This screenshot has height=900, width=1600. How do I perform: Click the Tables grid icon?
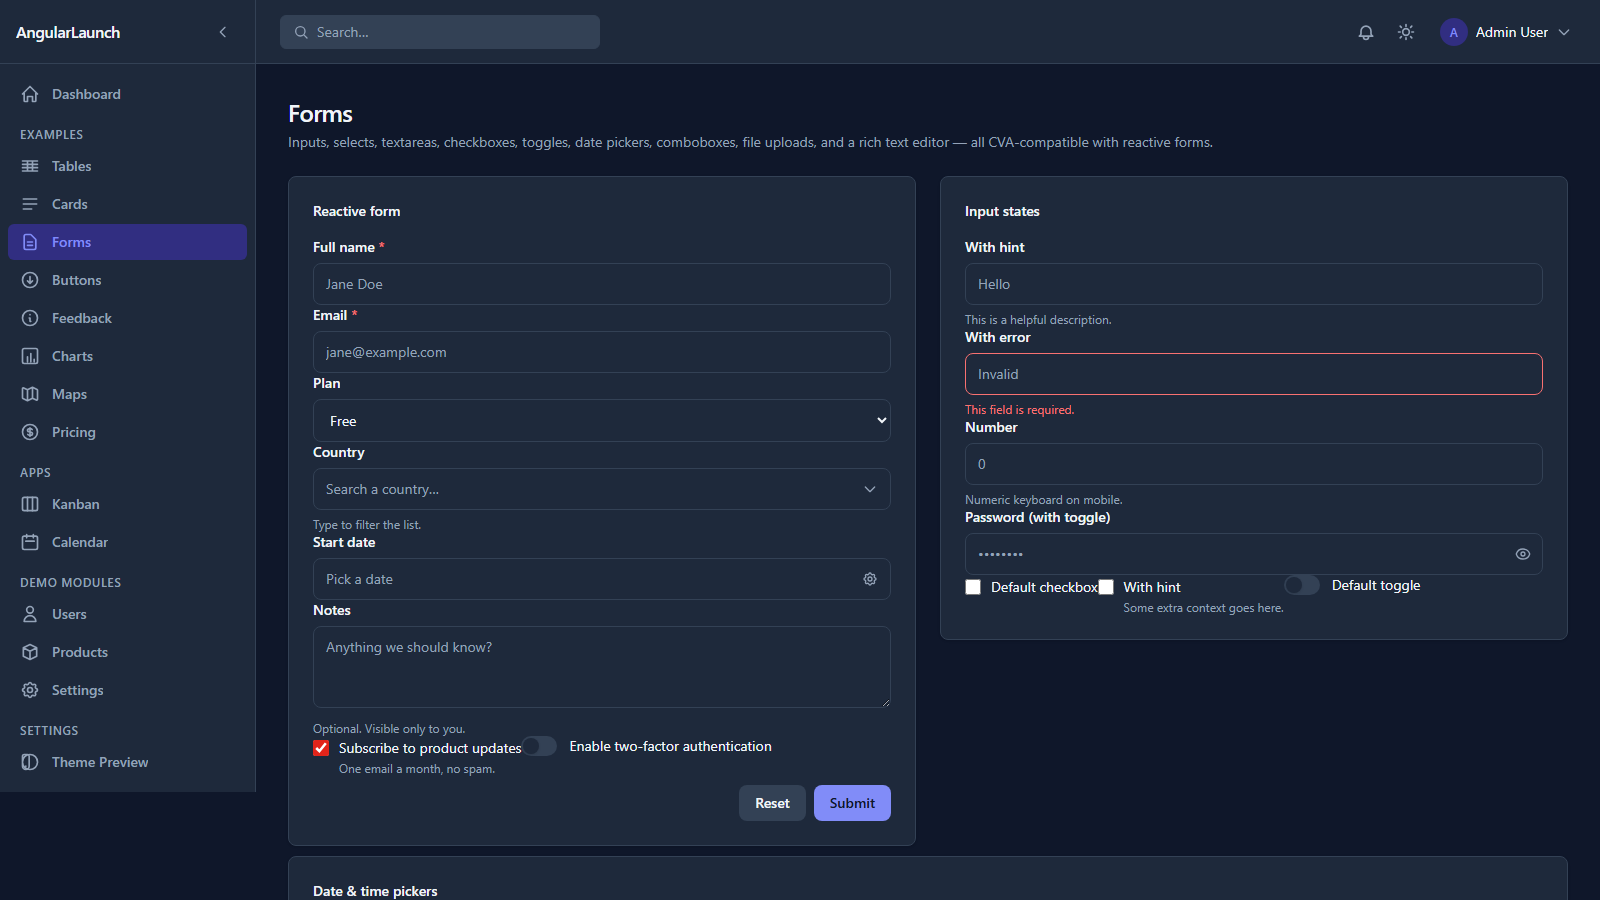point(30,166)
